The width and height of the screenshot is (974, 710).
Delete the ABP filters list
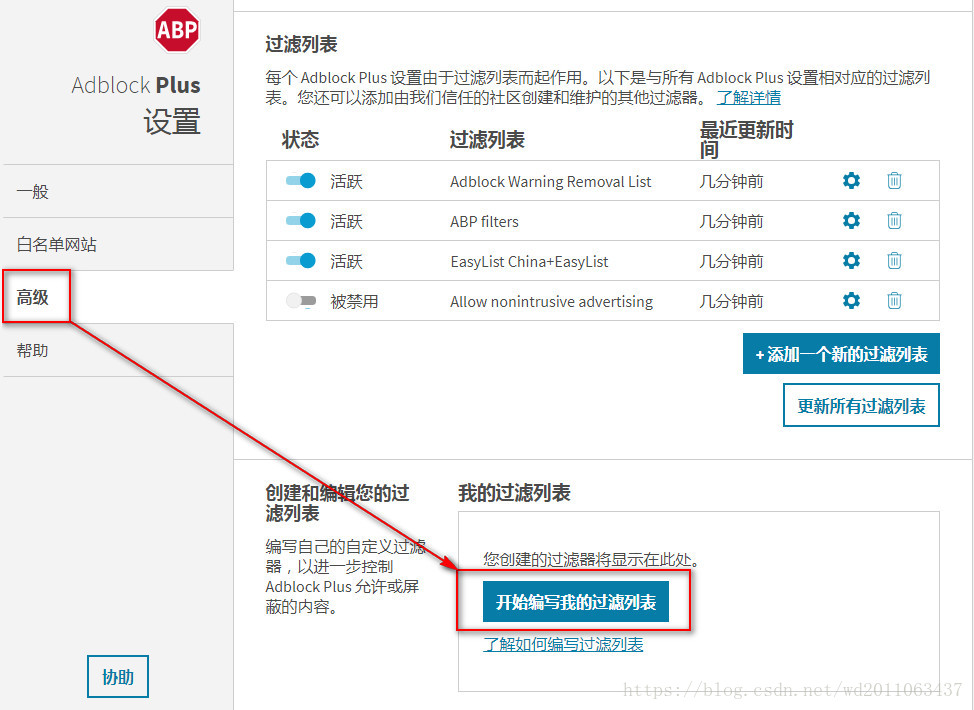(894, 221)
